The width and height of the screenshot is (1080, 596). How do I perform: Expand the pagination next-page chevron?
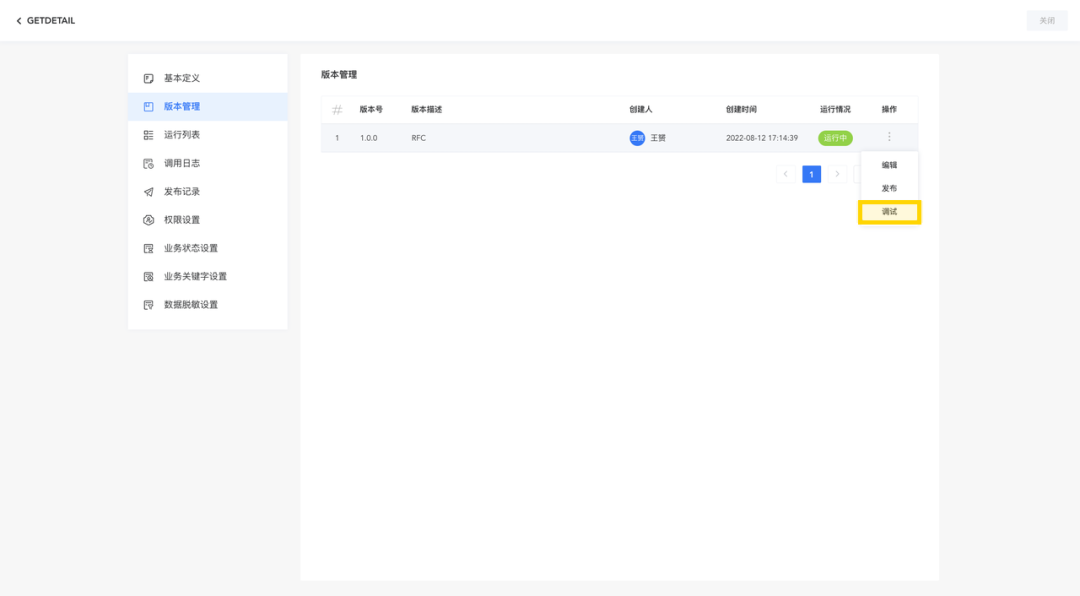[x=837, y=173]
